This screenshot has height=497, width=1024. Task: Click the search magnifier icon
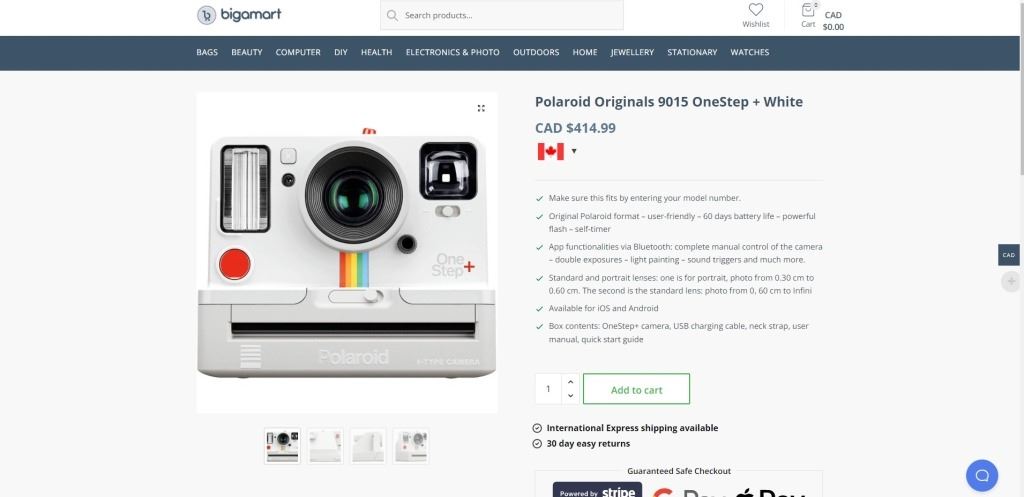392,15
